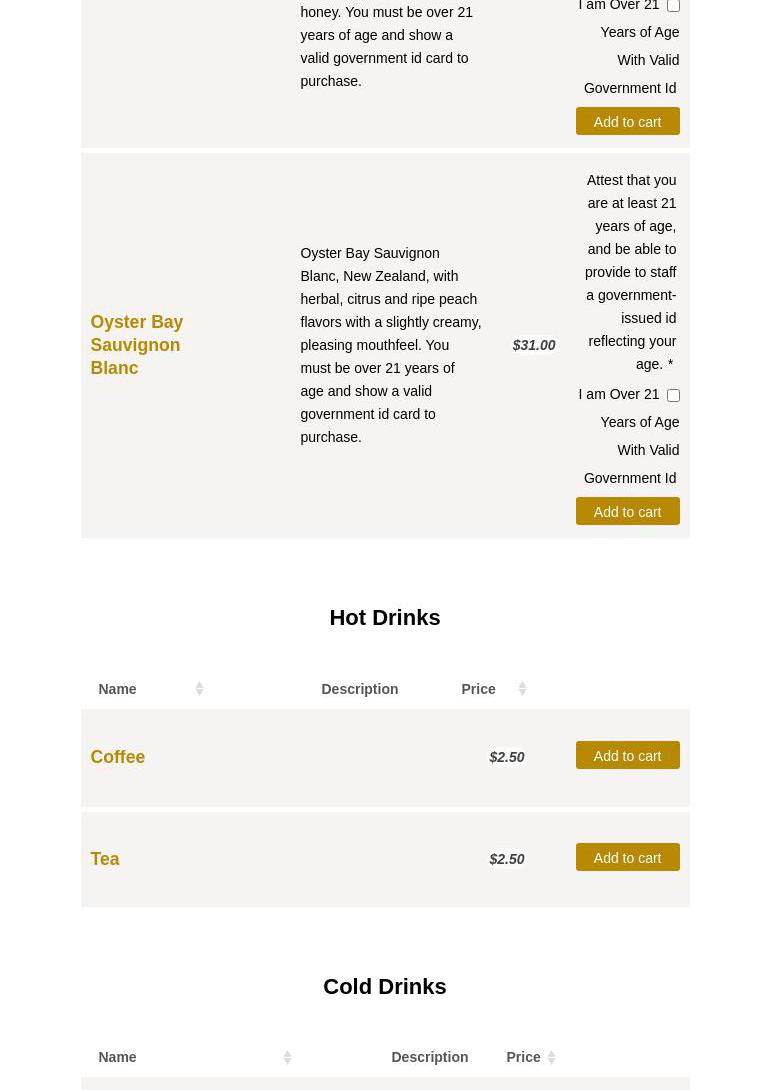Click sort arrows beside Cold Drinks Price column
The image size is (770, 1090).
551,1057
